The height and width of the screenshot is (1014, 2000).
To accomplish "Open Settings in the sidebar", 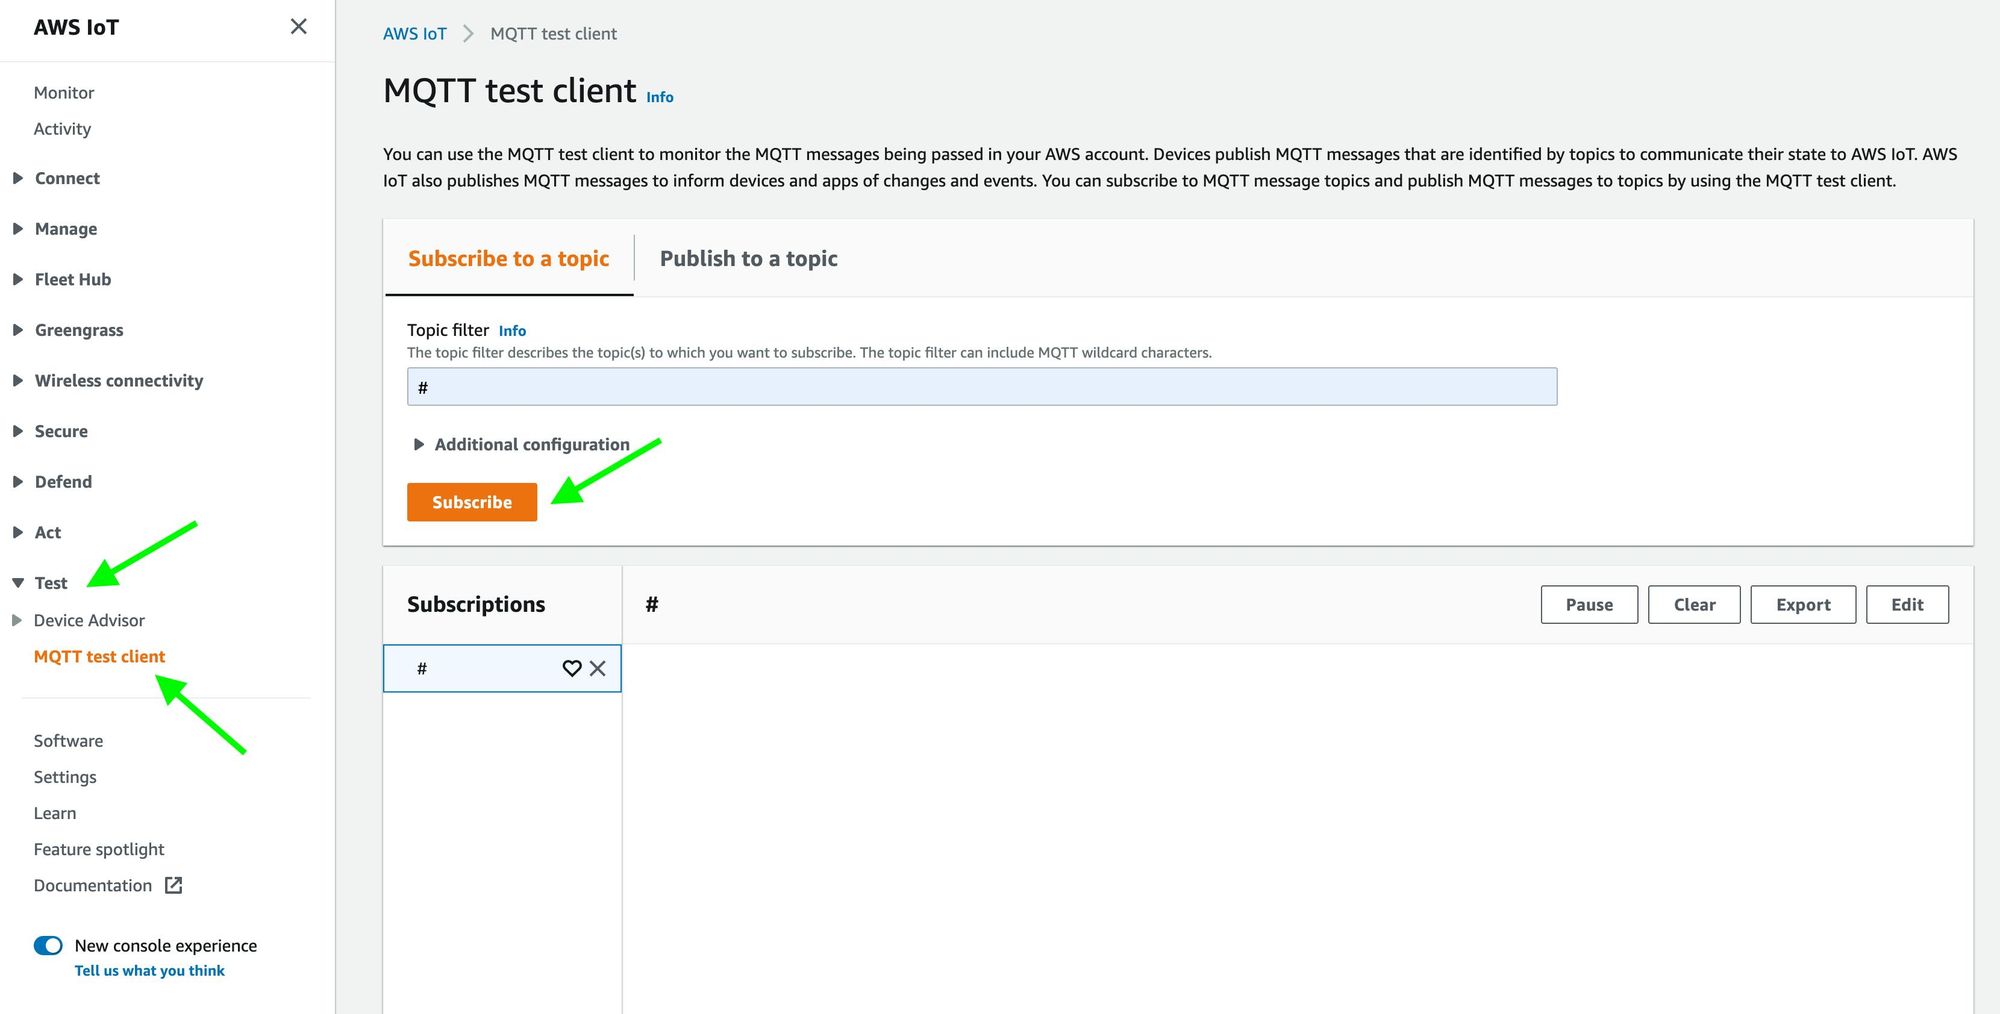I will coord(65,777).
